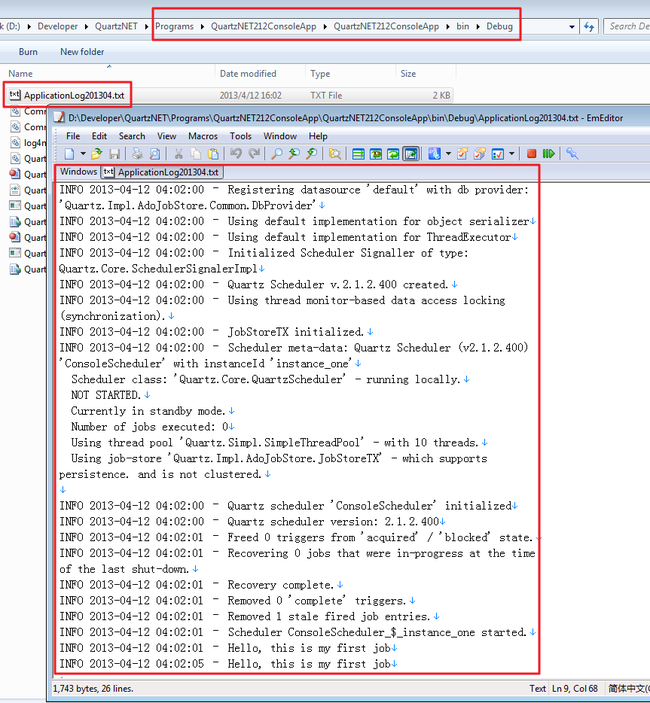This screenshot has height=703, width=650.
Task: Click the Paste clipboard icon
Action: 213,154
